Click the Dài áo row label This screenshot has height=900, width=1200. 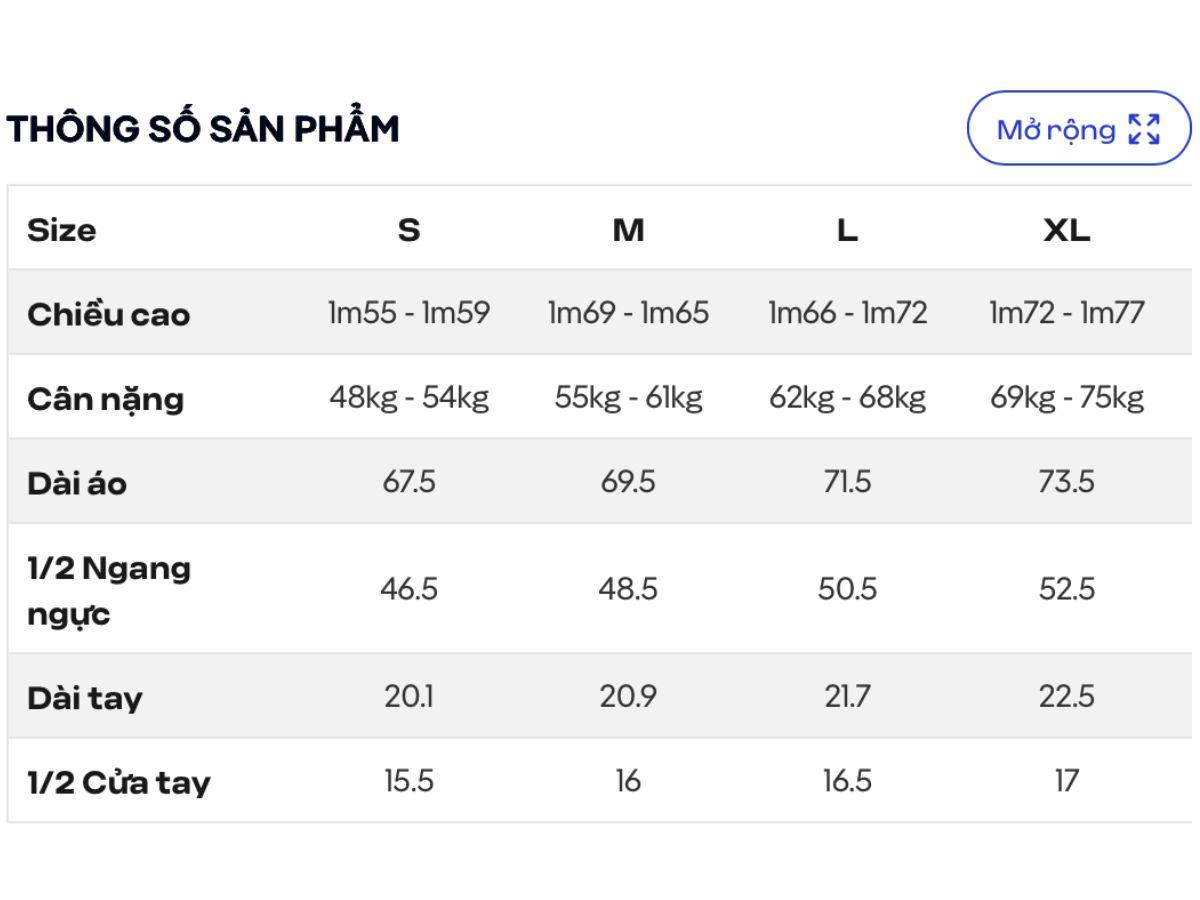[x=77, y=483]
